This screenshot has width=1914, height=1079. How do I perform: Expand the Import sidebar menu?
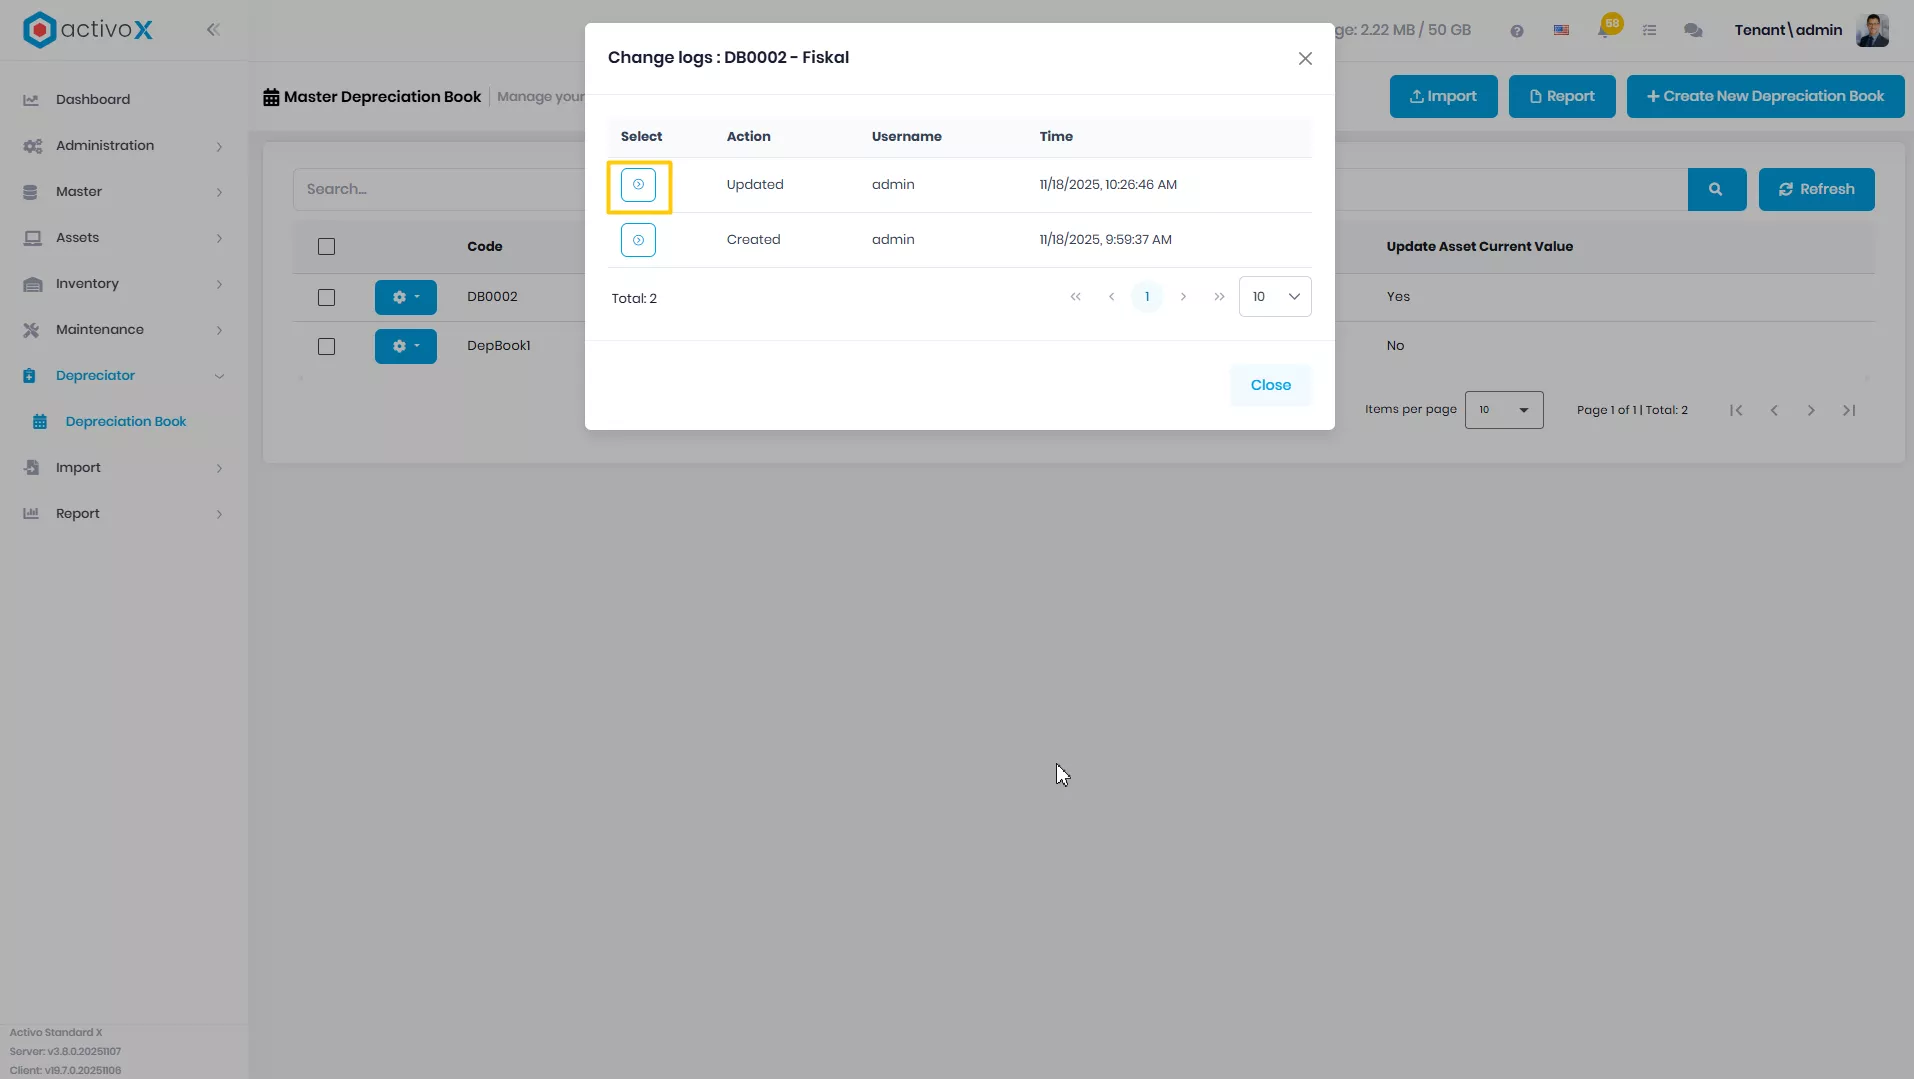124,468
